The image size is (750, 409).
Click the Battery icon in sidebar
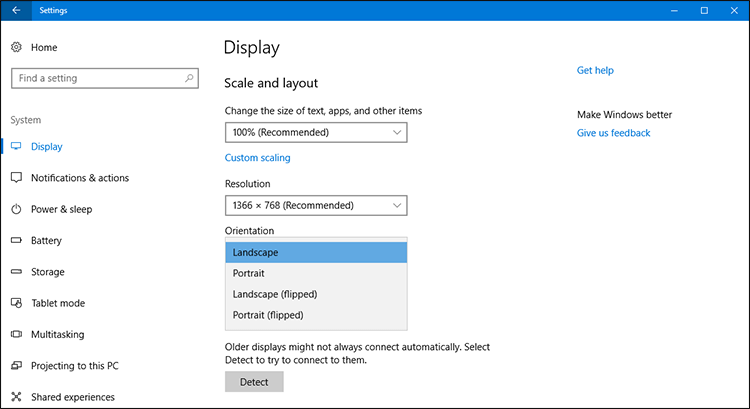[x=16, y=241]
